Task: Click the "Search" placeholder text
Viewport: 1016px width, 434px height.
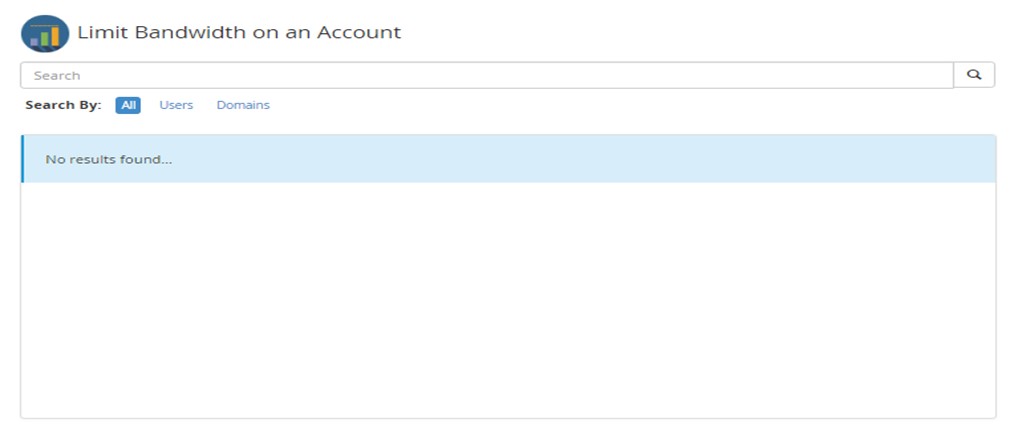Action: coord(57,75)
